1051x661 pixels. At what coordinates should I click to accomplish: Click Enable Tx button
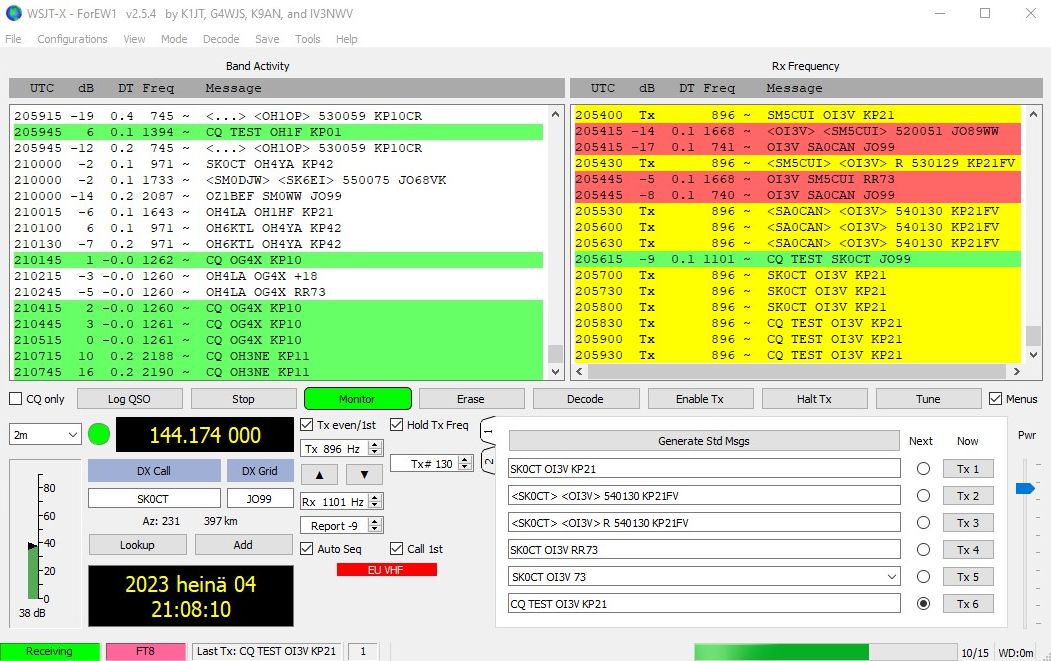pyautogui.click(x=700, y=399)
